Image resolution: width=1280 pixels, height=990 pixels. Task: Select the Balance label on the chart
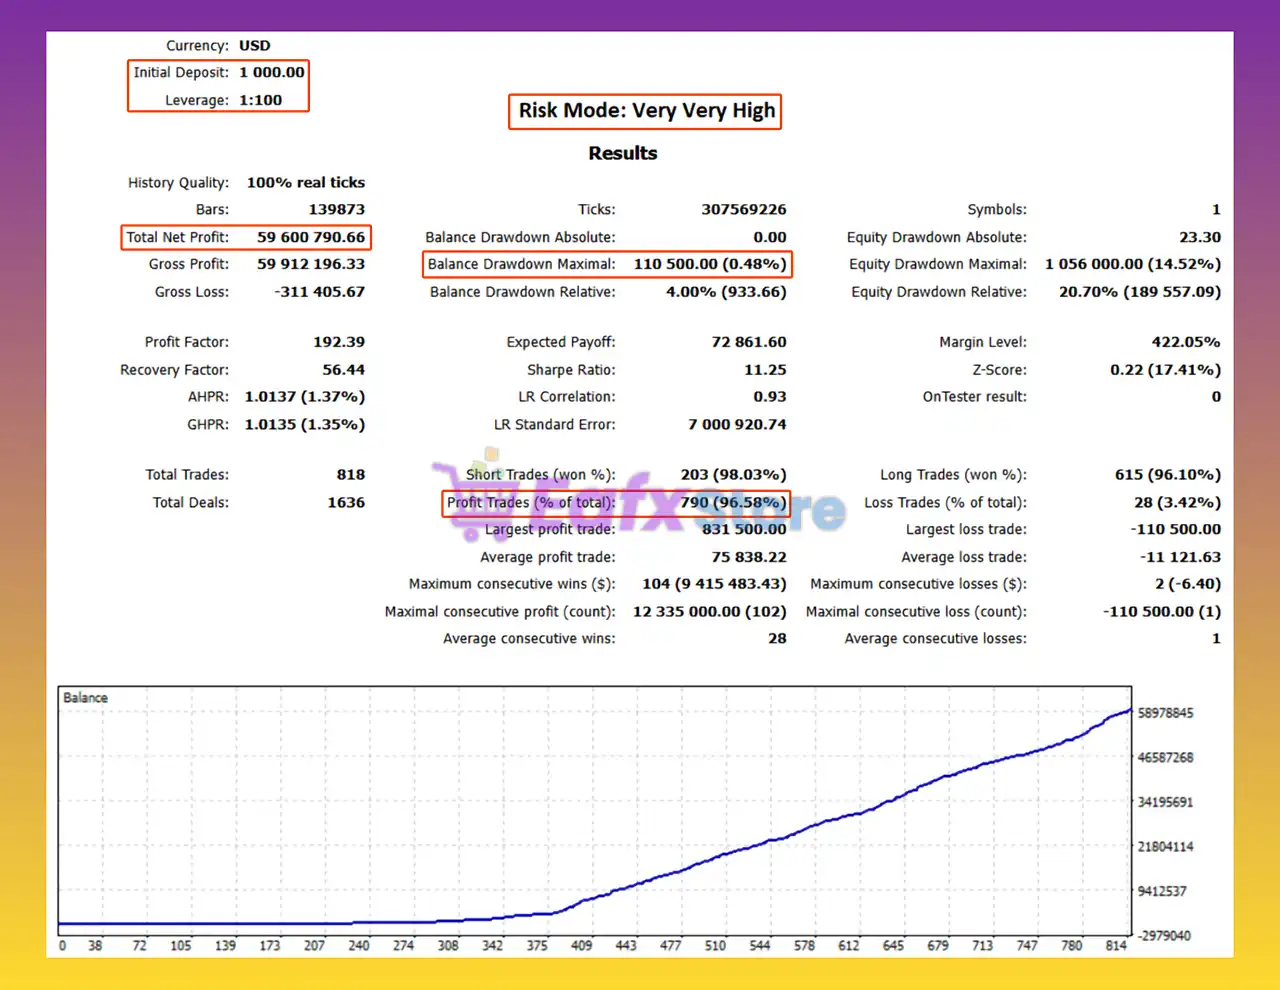point(84,697)
